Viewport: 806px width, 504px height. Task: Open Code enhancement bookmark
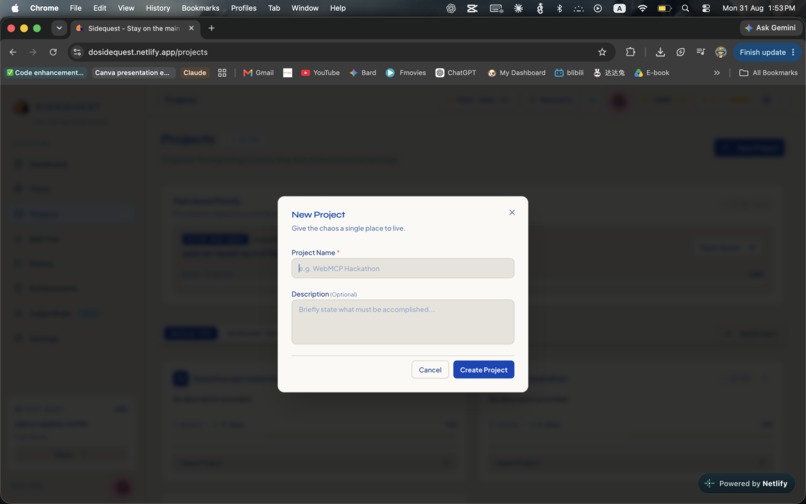pyautogui.click(x=45, y=73)
